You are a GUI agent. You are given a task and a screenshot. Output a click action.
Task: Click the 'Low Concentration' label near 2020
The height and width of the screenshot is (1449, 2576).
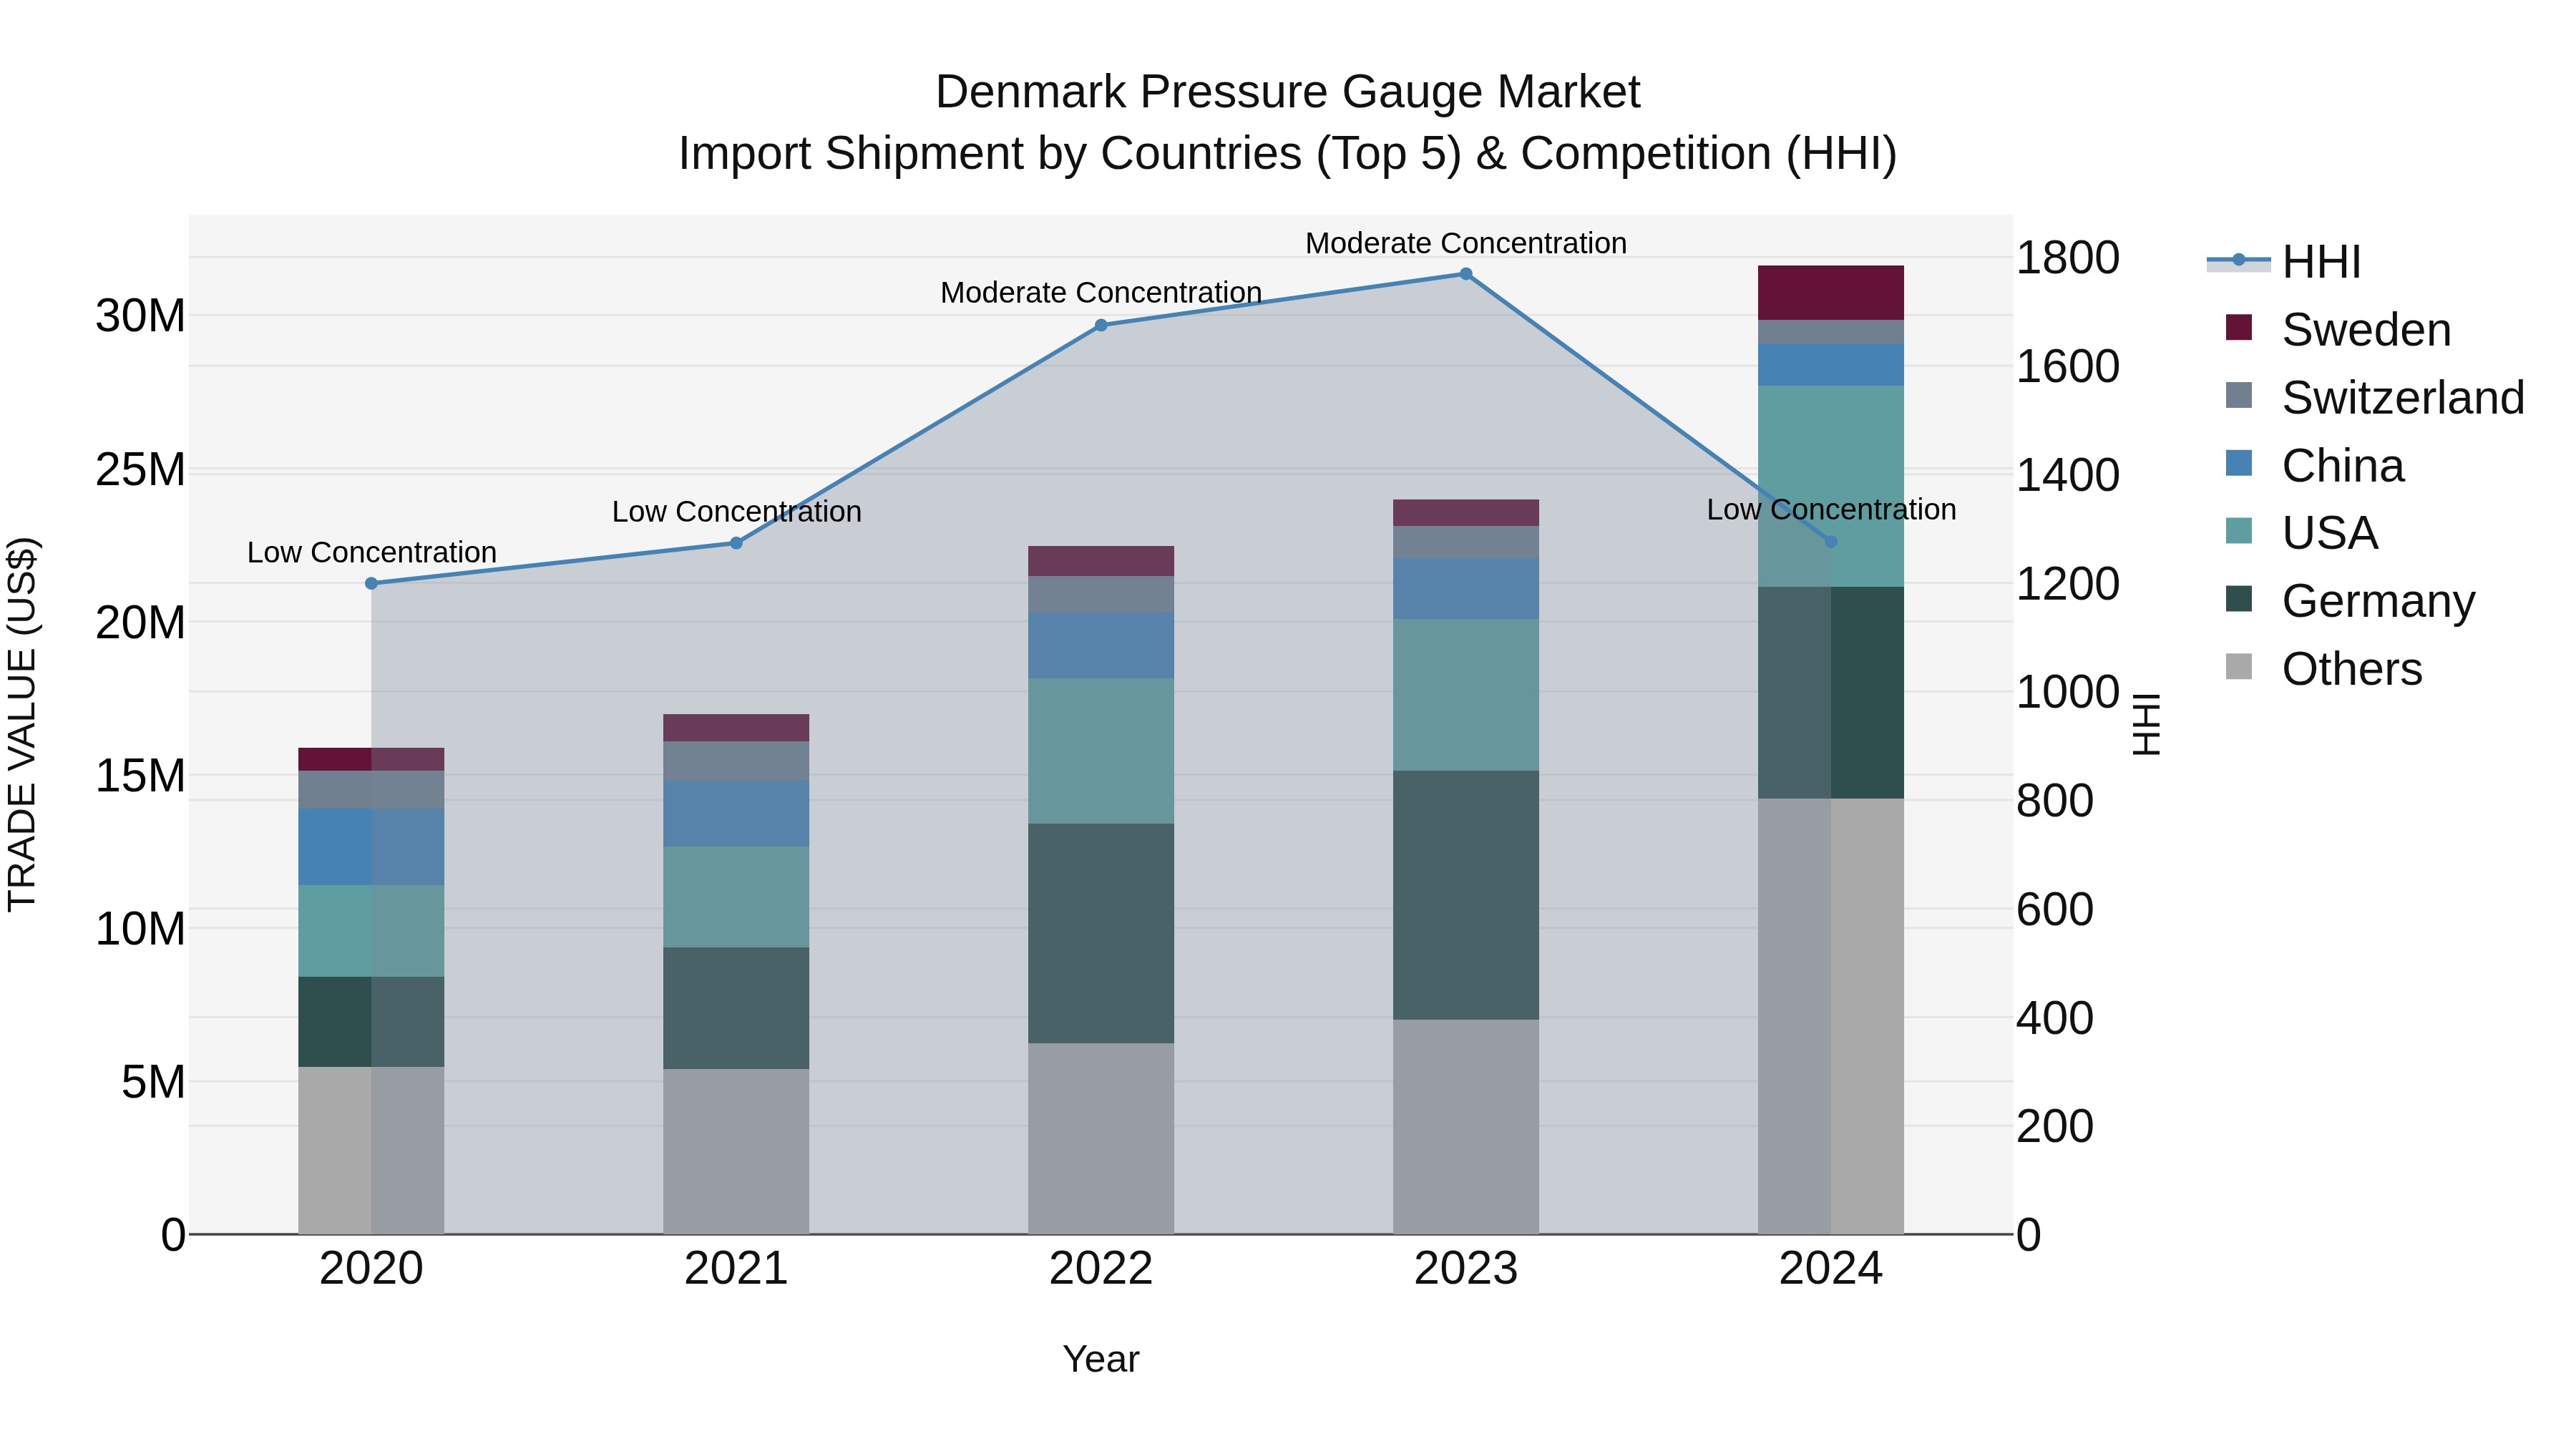pos(371,552)
